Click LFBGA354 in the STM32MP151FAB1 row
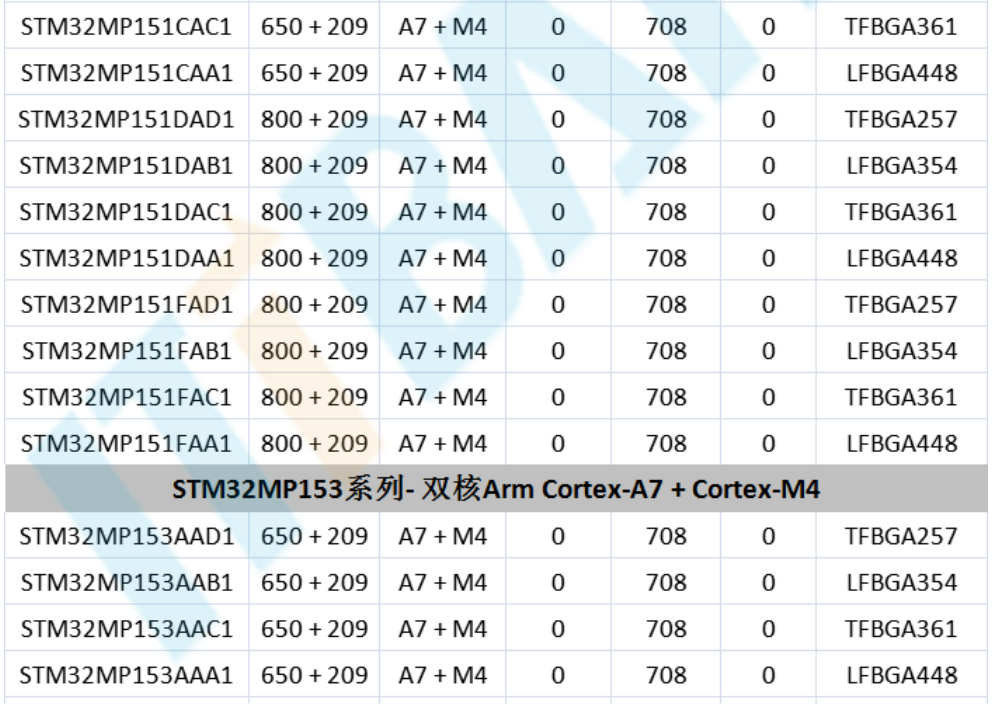The width and height of the screenshot is (993, 704). coord(901,351)
